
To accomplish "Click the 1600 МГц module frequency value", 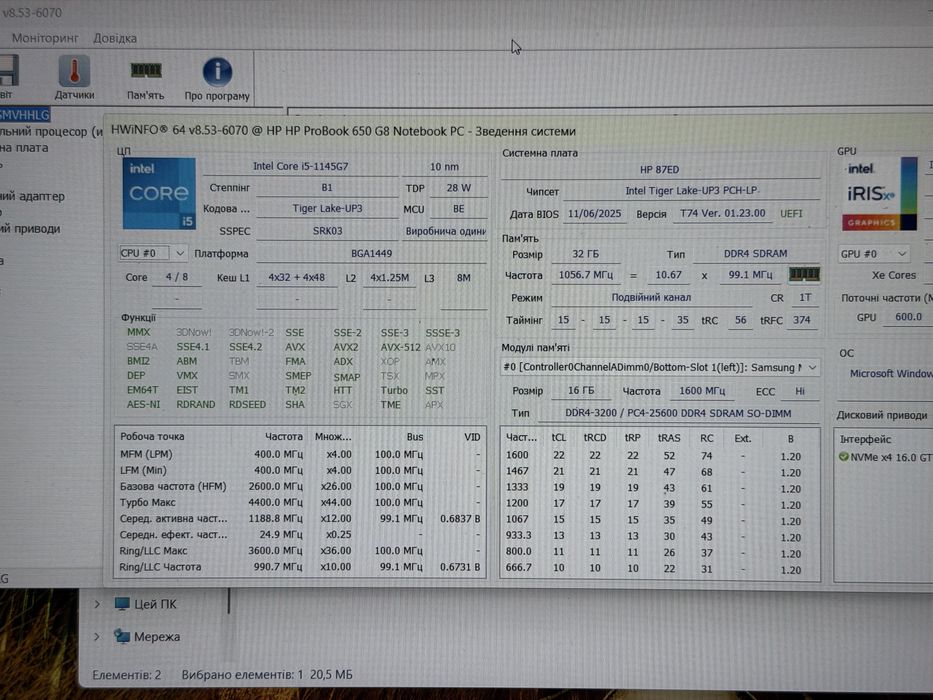I will click(702, 391).
